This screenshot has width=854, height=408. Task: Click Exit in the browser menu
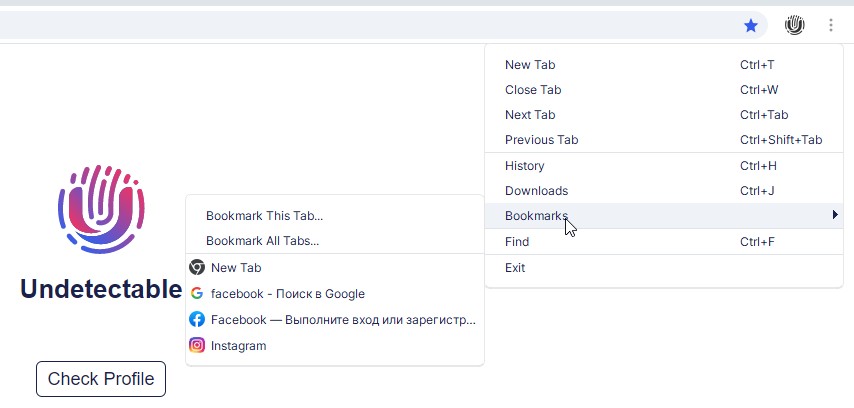click(515, 268)
